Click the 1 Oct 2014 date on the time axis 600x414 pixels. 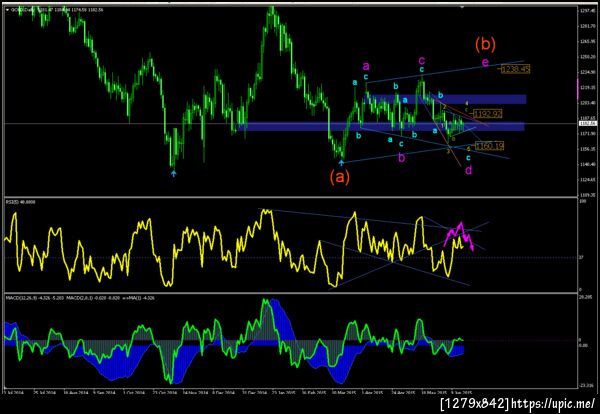pyautogui.click(x=136, y=393)
